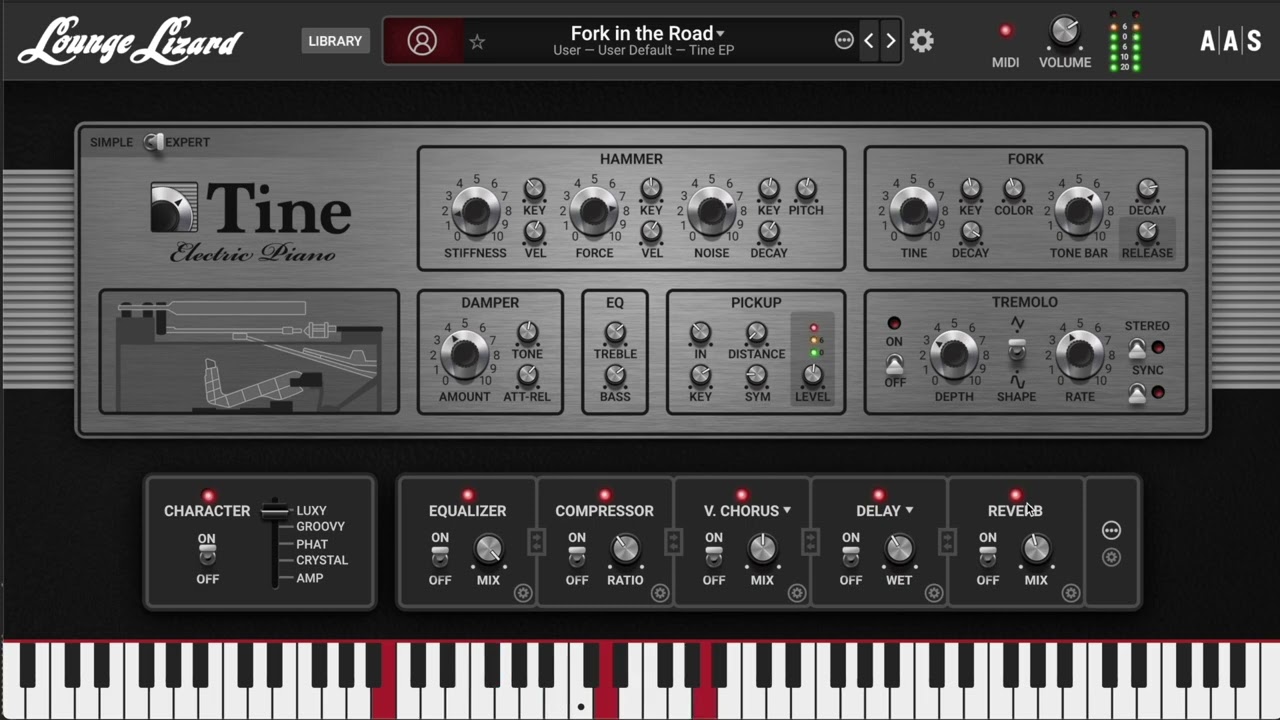Toggle the Tremolo Sync switch

click(x=1137, y=393)
